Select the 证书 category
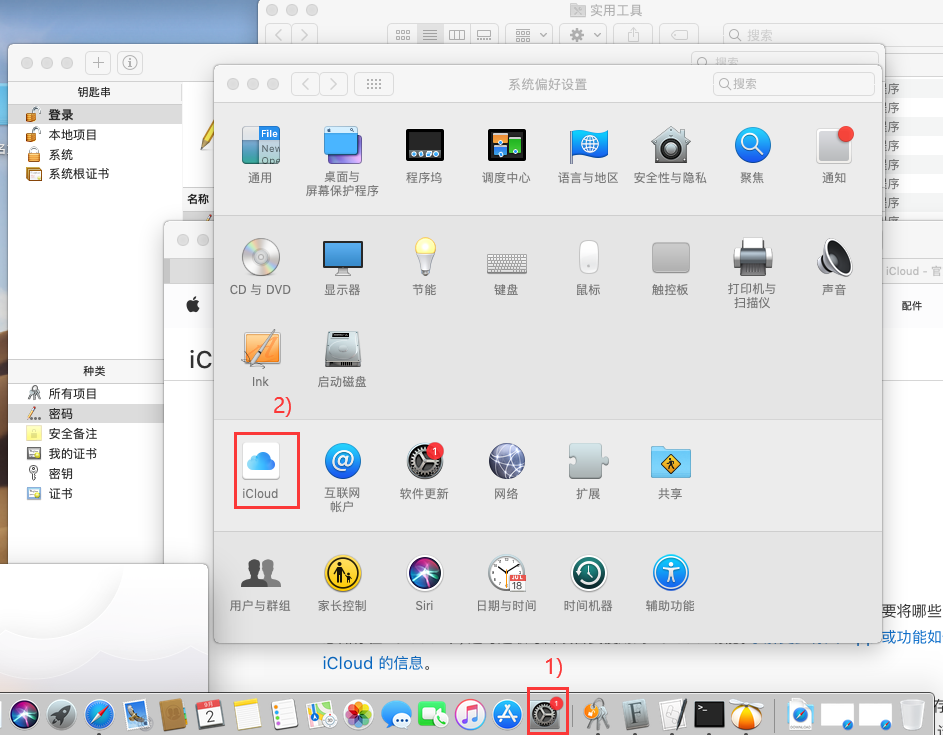This screenshot has height=735, width=943. click(x=86, y=493)
